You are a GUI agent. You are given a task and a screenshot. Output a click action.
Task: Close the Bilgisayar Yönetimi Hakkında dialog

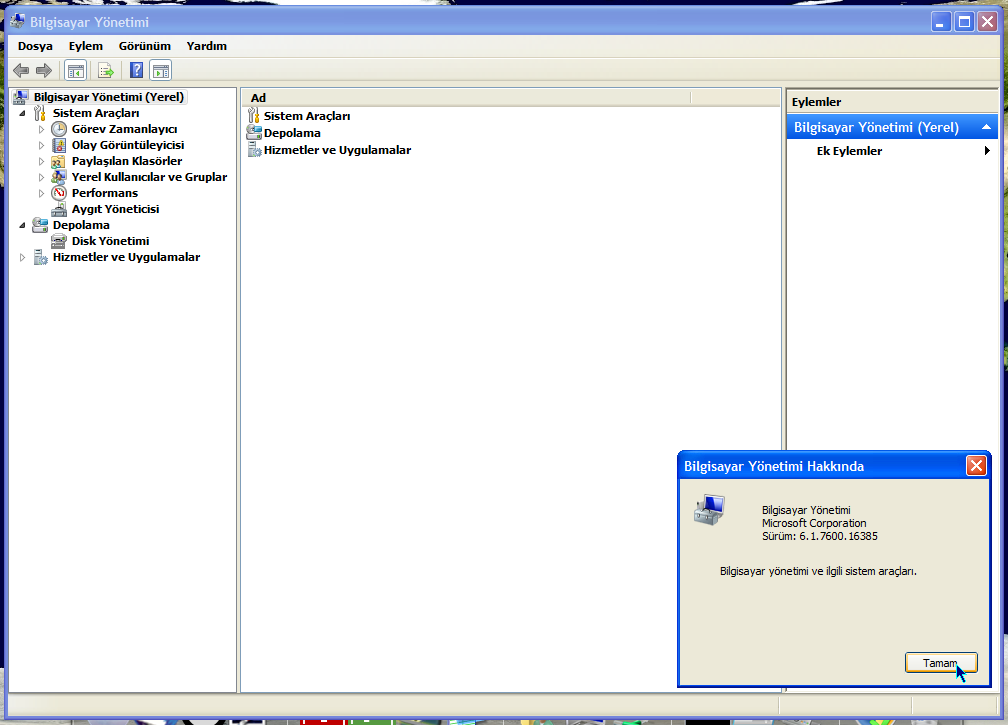pyautogui.click(x=976, y=465)
